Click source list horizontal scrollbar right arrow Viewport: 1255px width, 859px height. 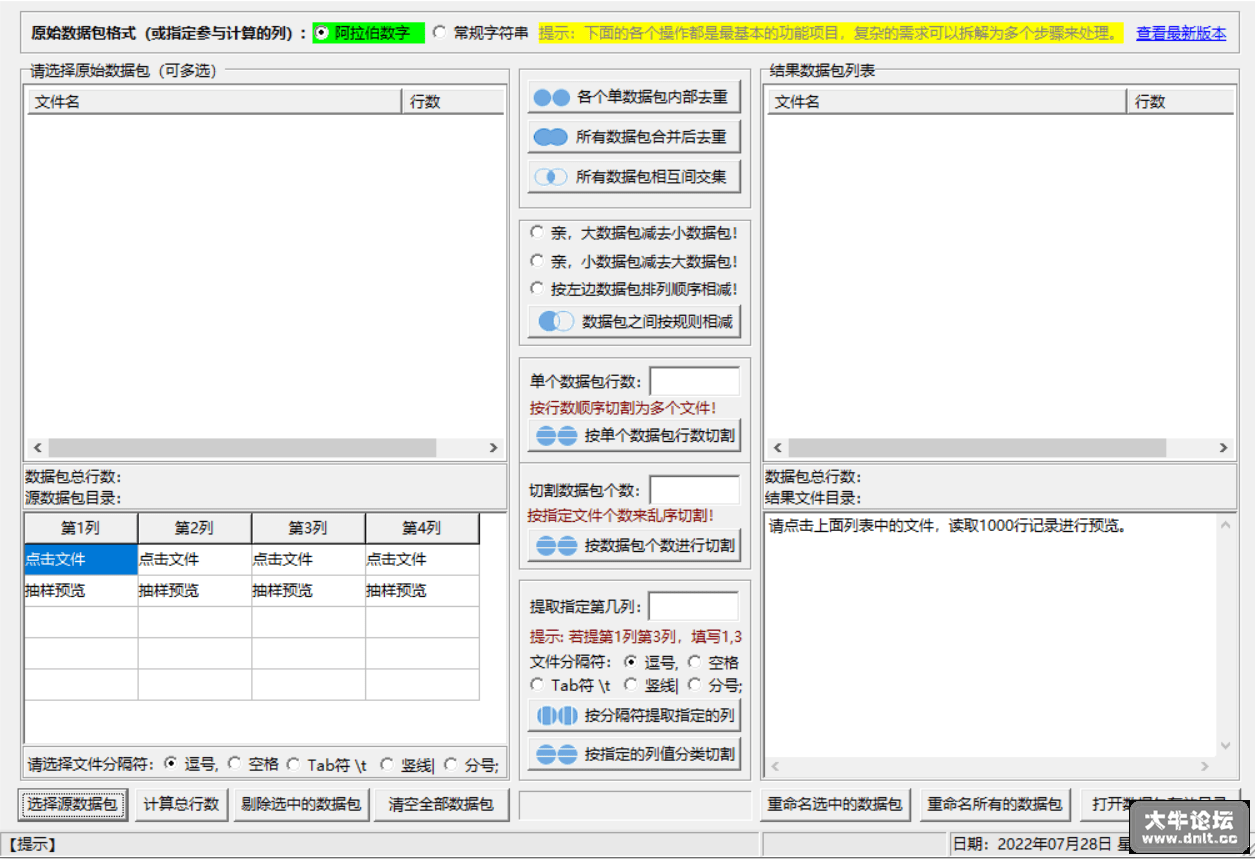coord(493,448)
